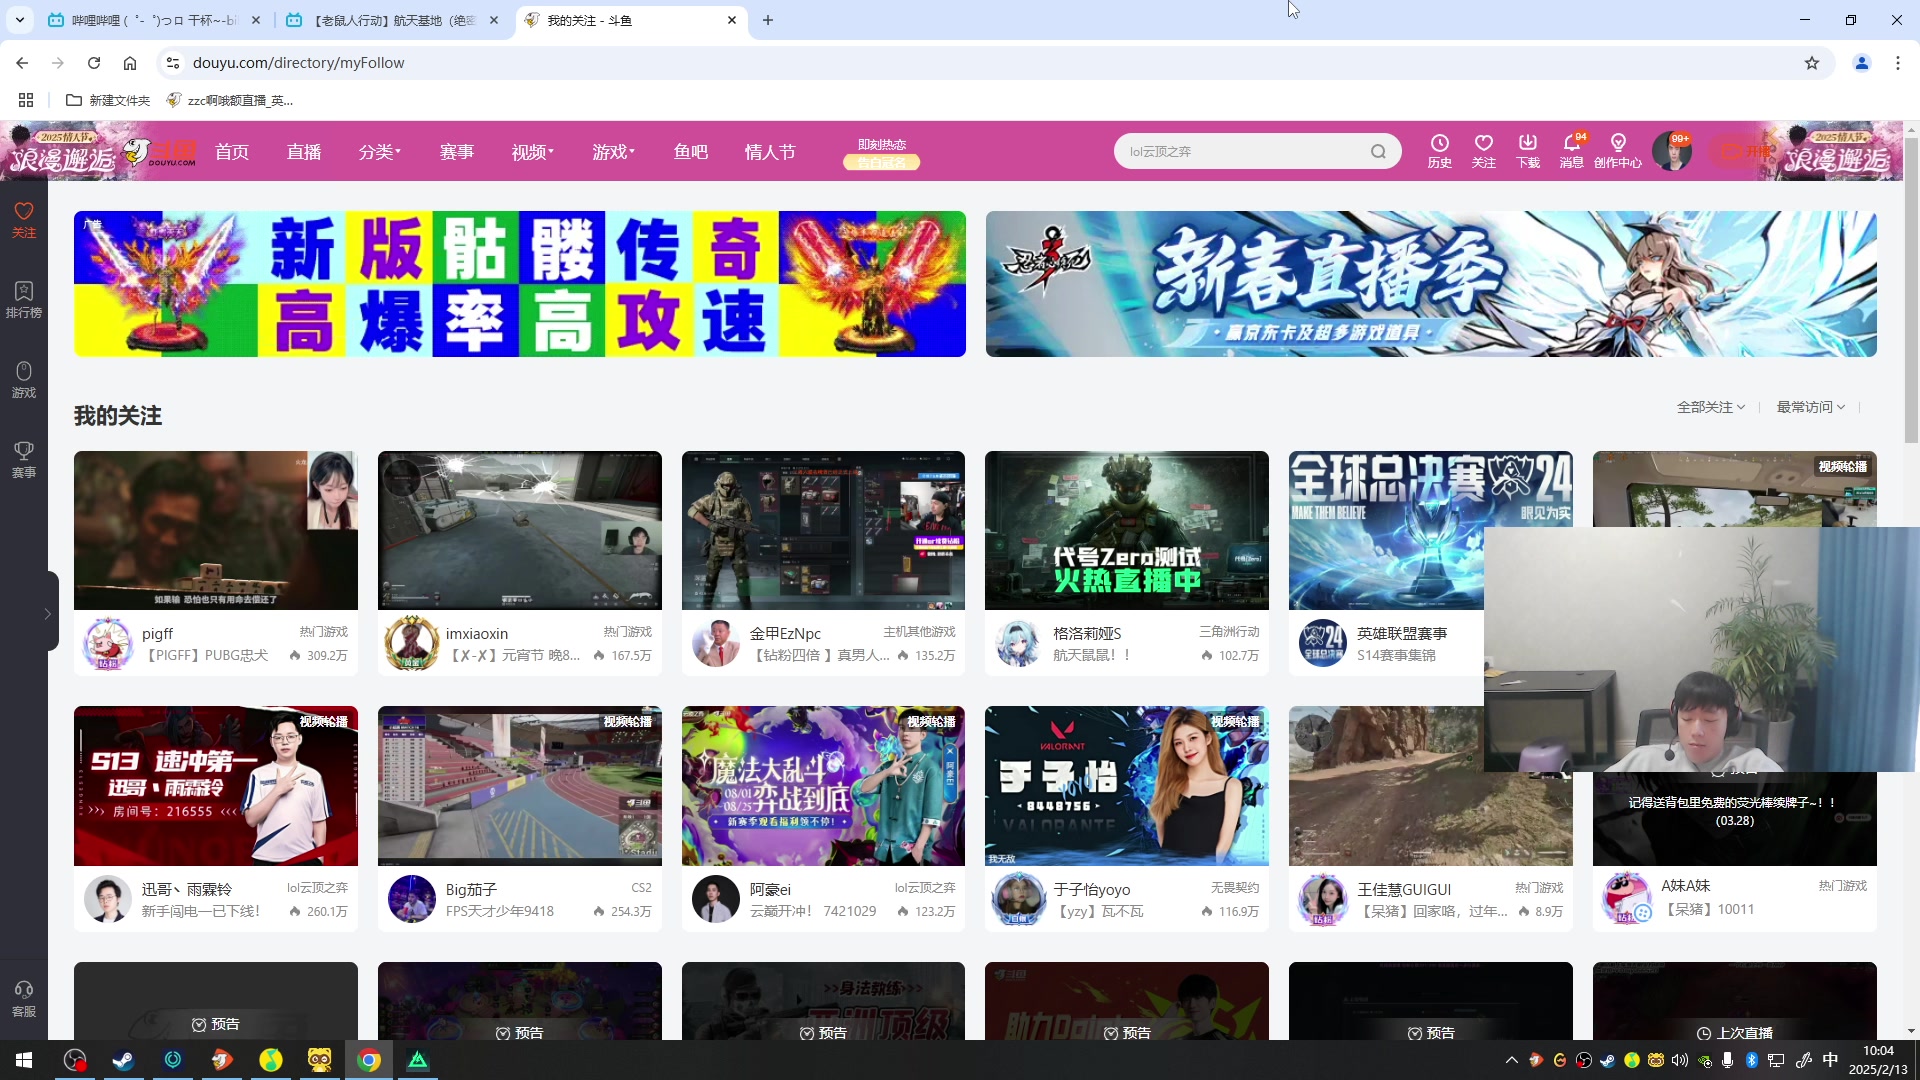
Task: Open the 新建文件夹 bookmark folder
Action: (108, 100)
